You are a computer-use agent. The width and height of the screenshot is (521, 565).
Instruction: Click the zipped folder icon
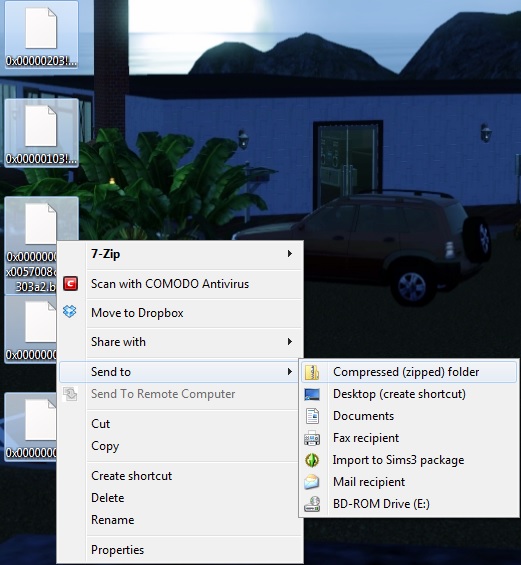click(312, 372)
